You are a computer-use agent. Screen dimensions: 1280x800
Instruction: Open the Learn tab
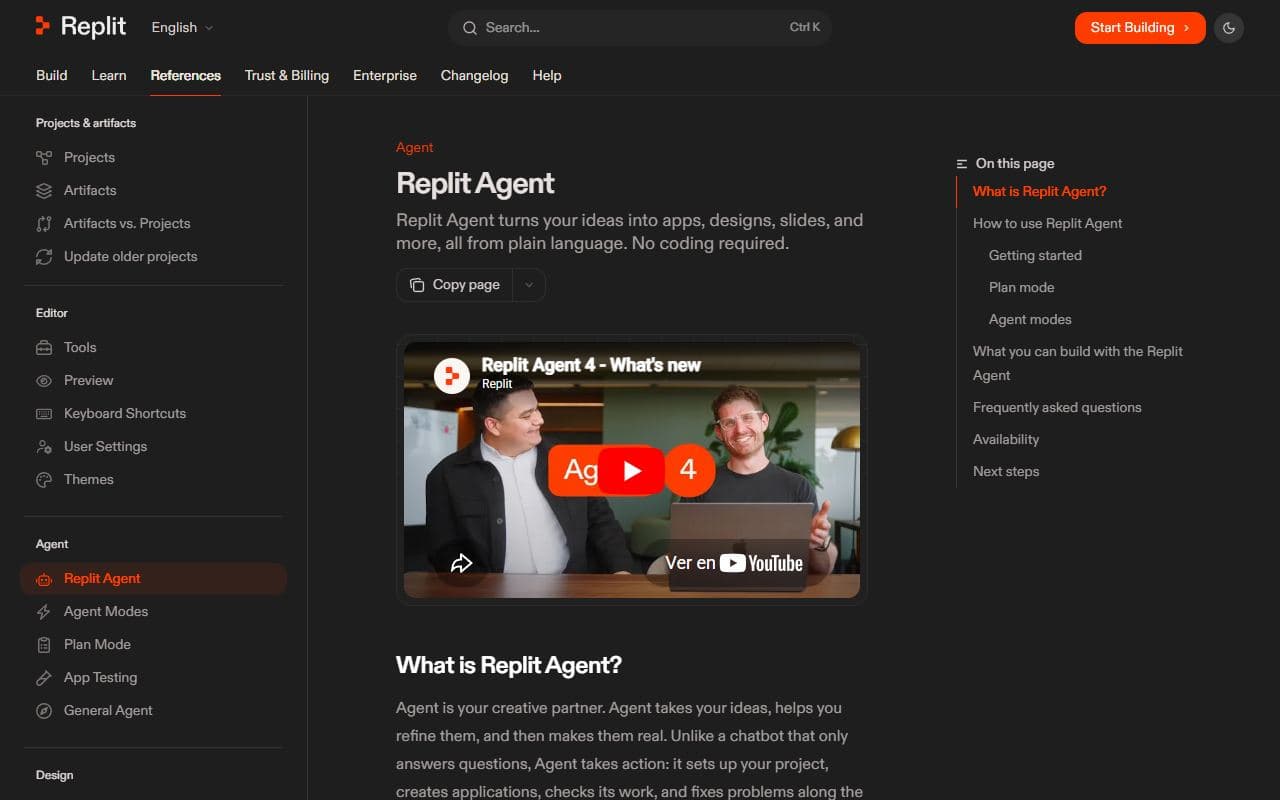click(109, 75)
